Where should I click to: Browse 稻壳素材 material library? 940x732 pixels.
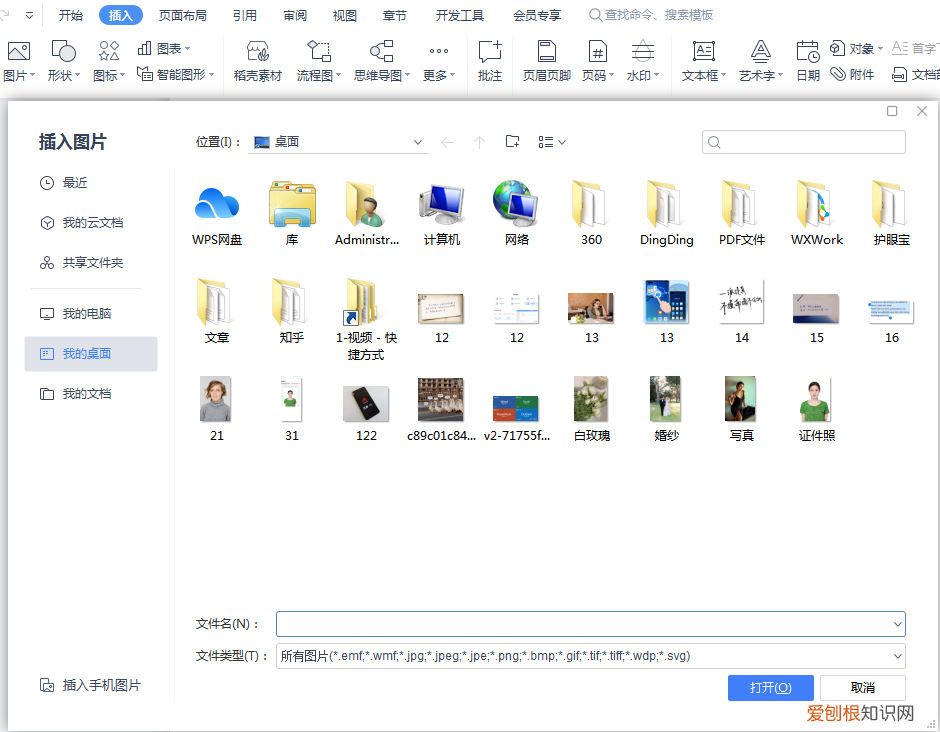pyautogui.click(x=257, y=60)
